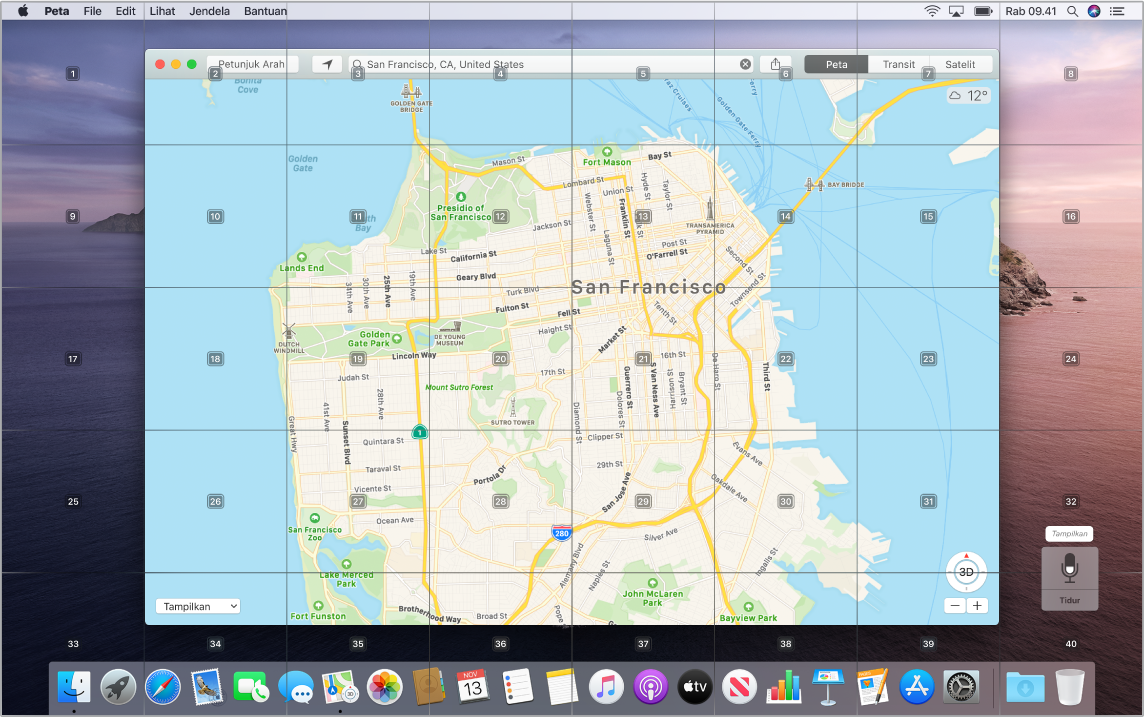1144x718 pixels.
Task: Open Photos from the Dock
Action: 384,687
